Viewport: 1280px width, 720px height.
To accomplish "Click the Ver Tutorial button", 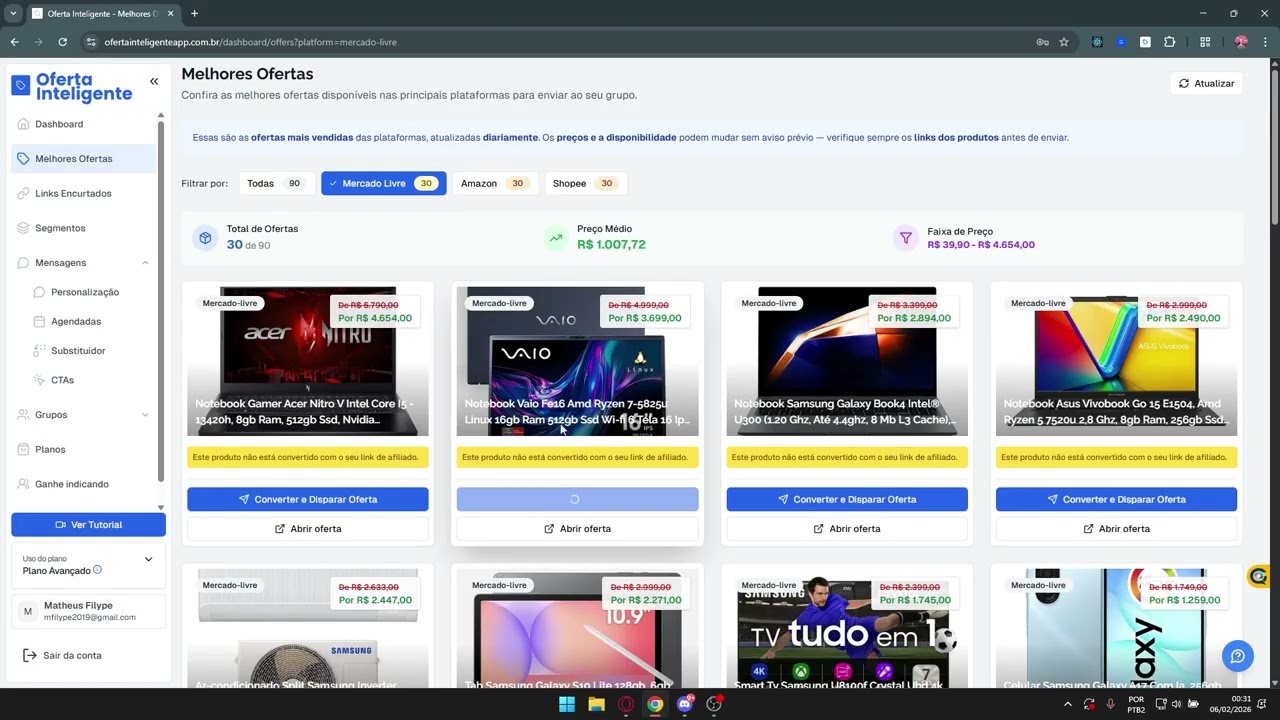I will coord(88,524).
